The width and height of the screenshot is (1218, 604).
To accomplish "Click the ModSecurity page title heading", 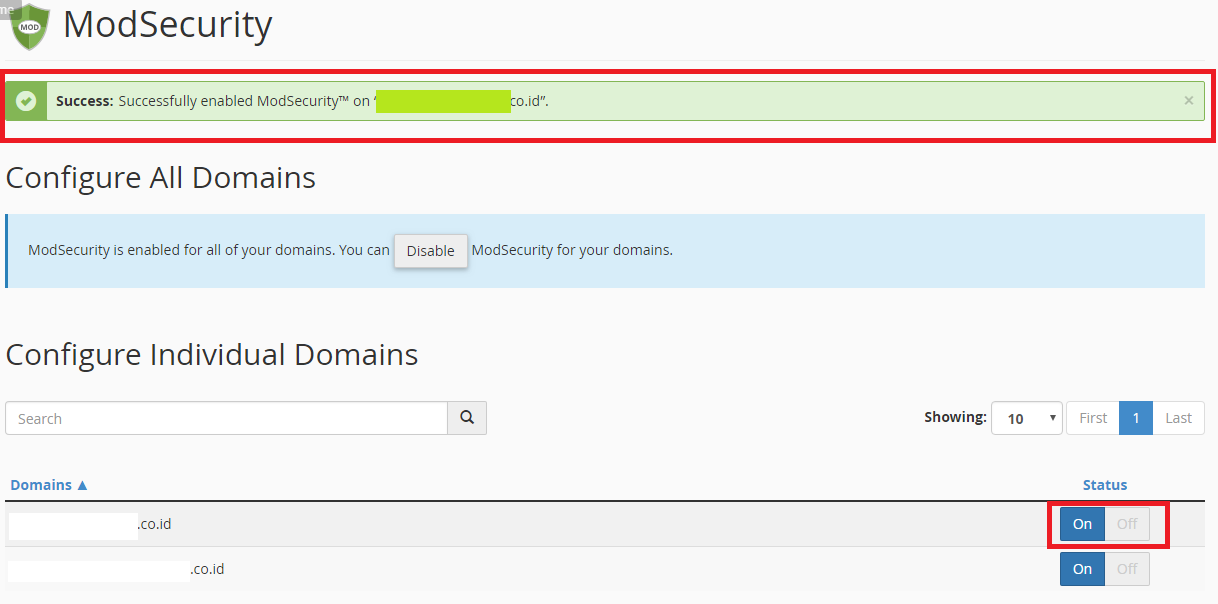I will coord(166,26).
